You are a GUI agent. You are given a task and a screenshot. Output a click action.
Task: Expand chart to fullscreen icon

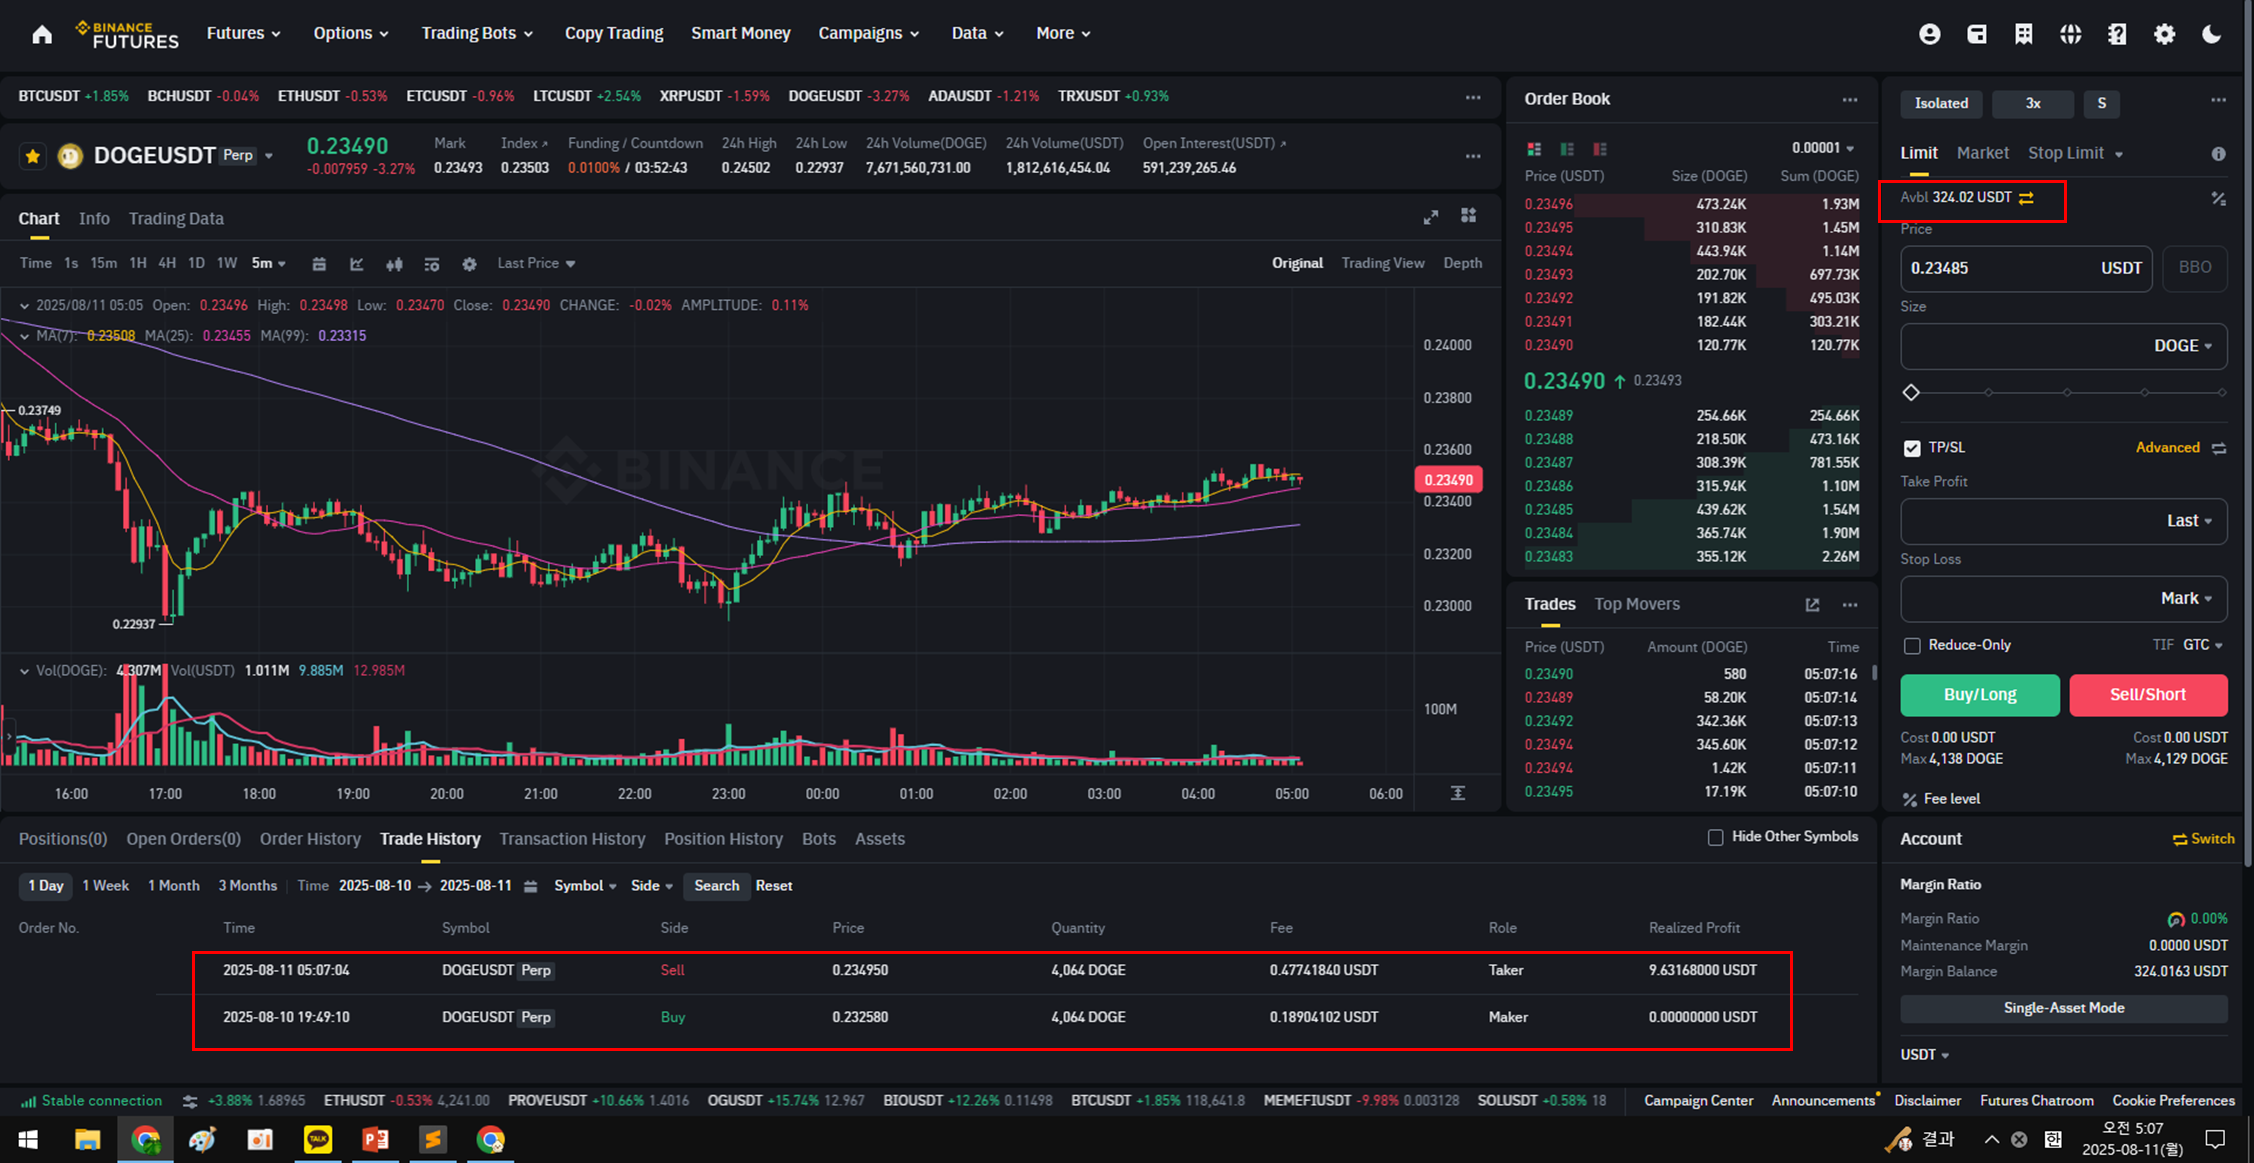[x=1431, y=217]
